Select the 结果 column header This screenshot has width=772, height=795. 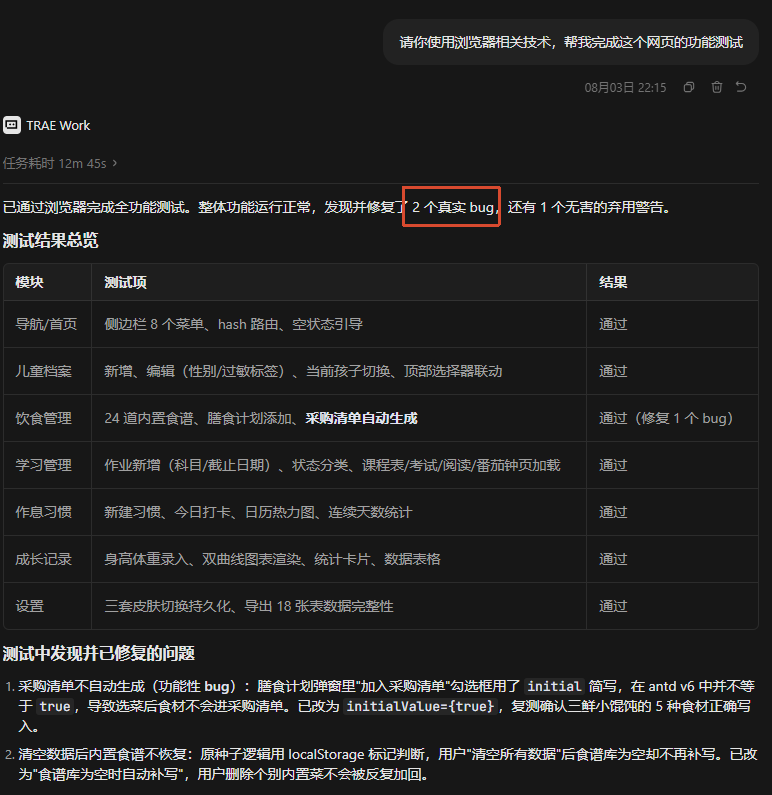[x=613, y=282]
